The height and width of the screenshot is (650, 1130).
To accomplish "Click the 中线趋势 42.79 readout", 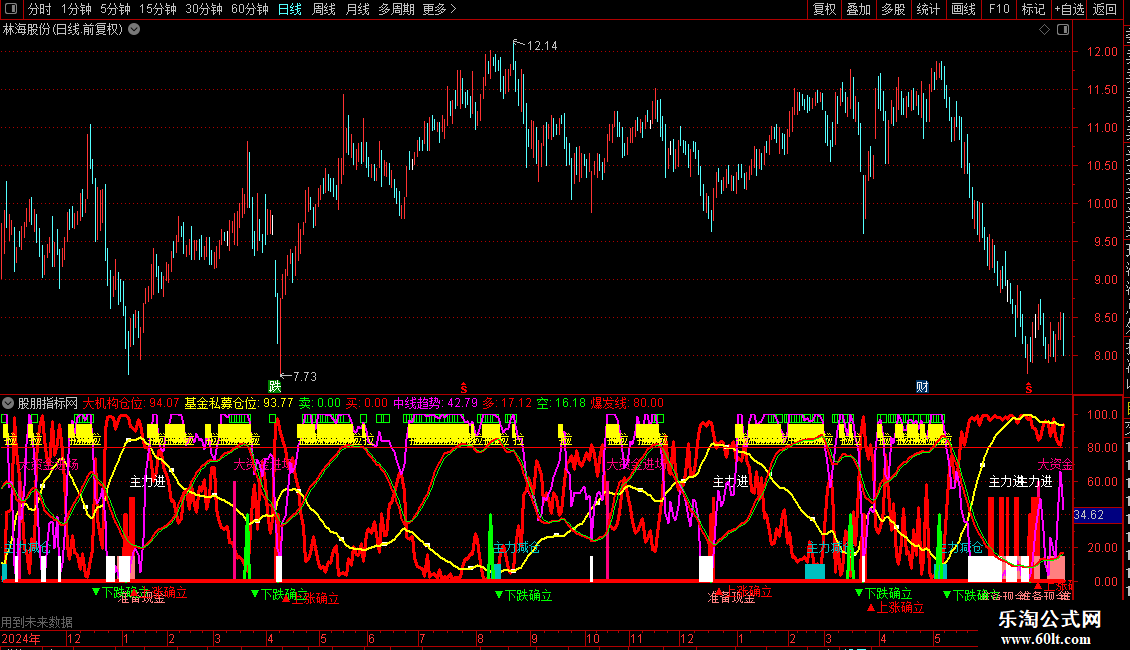I will point(435,403).
